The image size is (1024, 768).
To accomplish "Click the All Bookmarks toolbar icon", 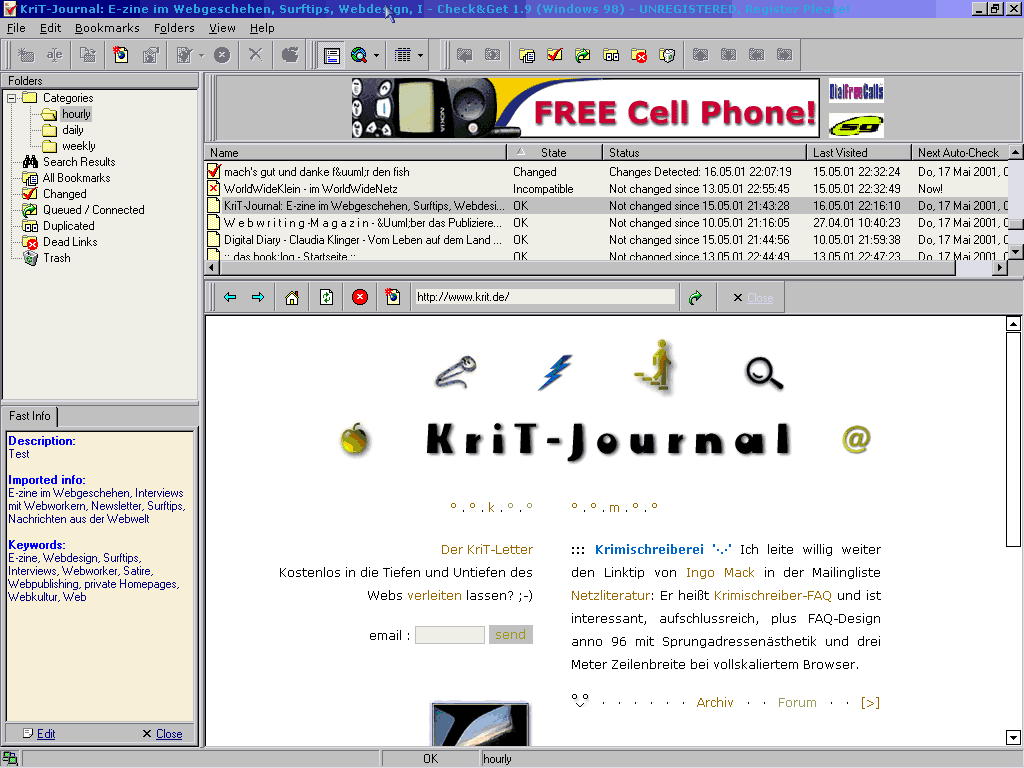I will tap(526, 56).
